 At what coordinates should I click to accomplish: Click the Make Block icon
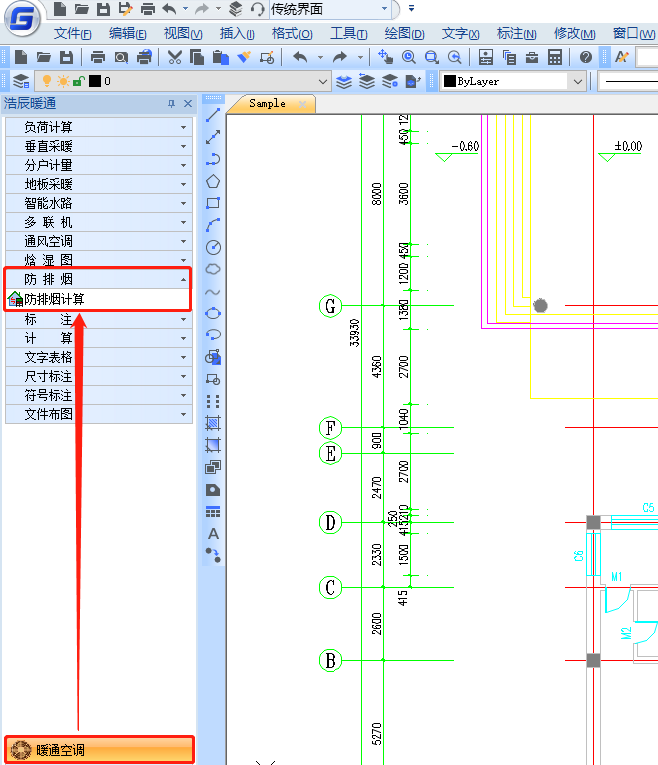213,379
